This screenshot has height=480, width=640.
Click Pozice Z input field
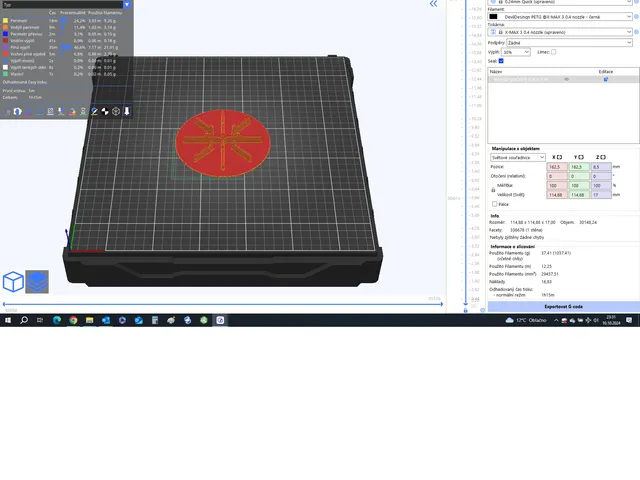click(601, 167)
